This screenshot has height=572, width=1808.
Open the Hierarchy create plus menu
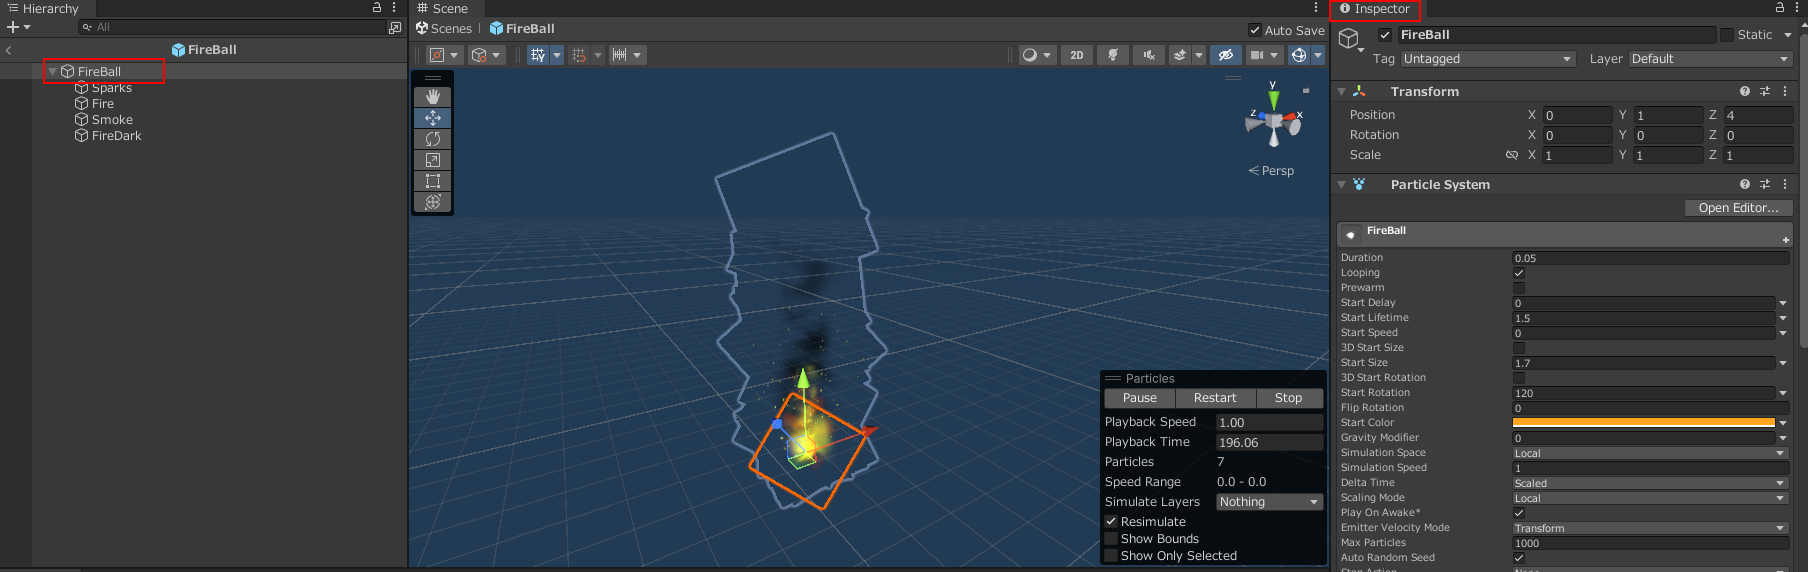(x=18, y=27)
